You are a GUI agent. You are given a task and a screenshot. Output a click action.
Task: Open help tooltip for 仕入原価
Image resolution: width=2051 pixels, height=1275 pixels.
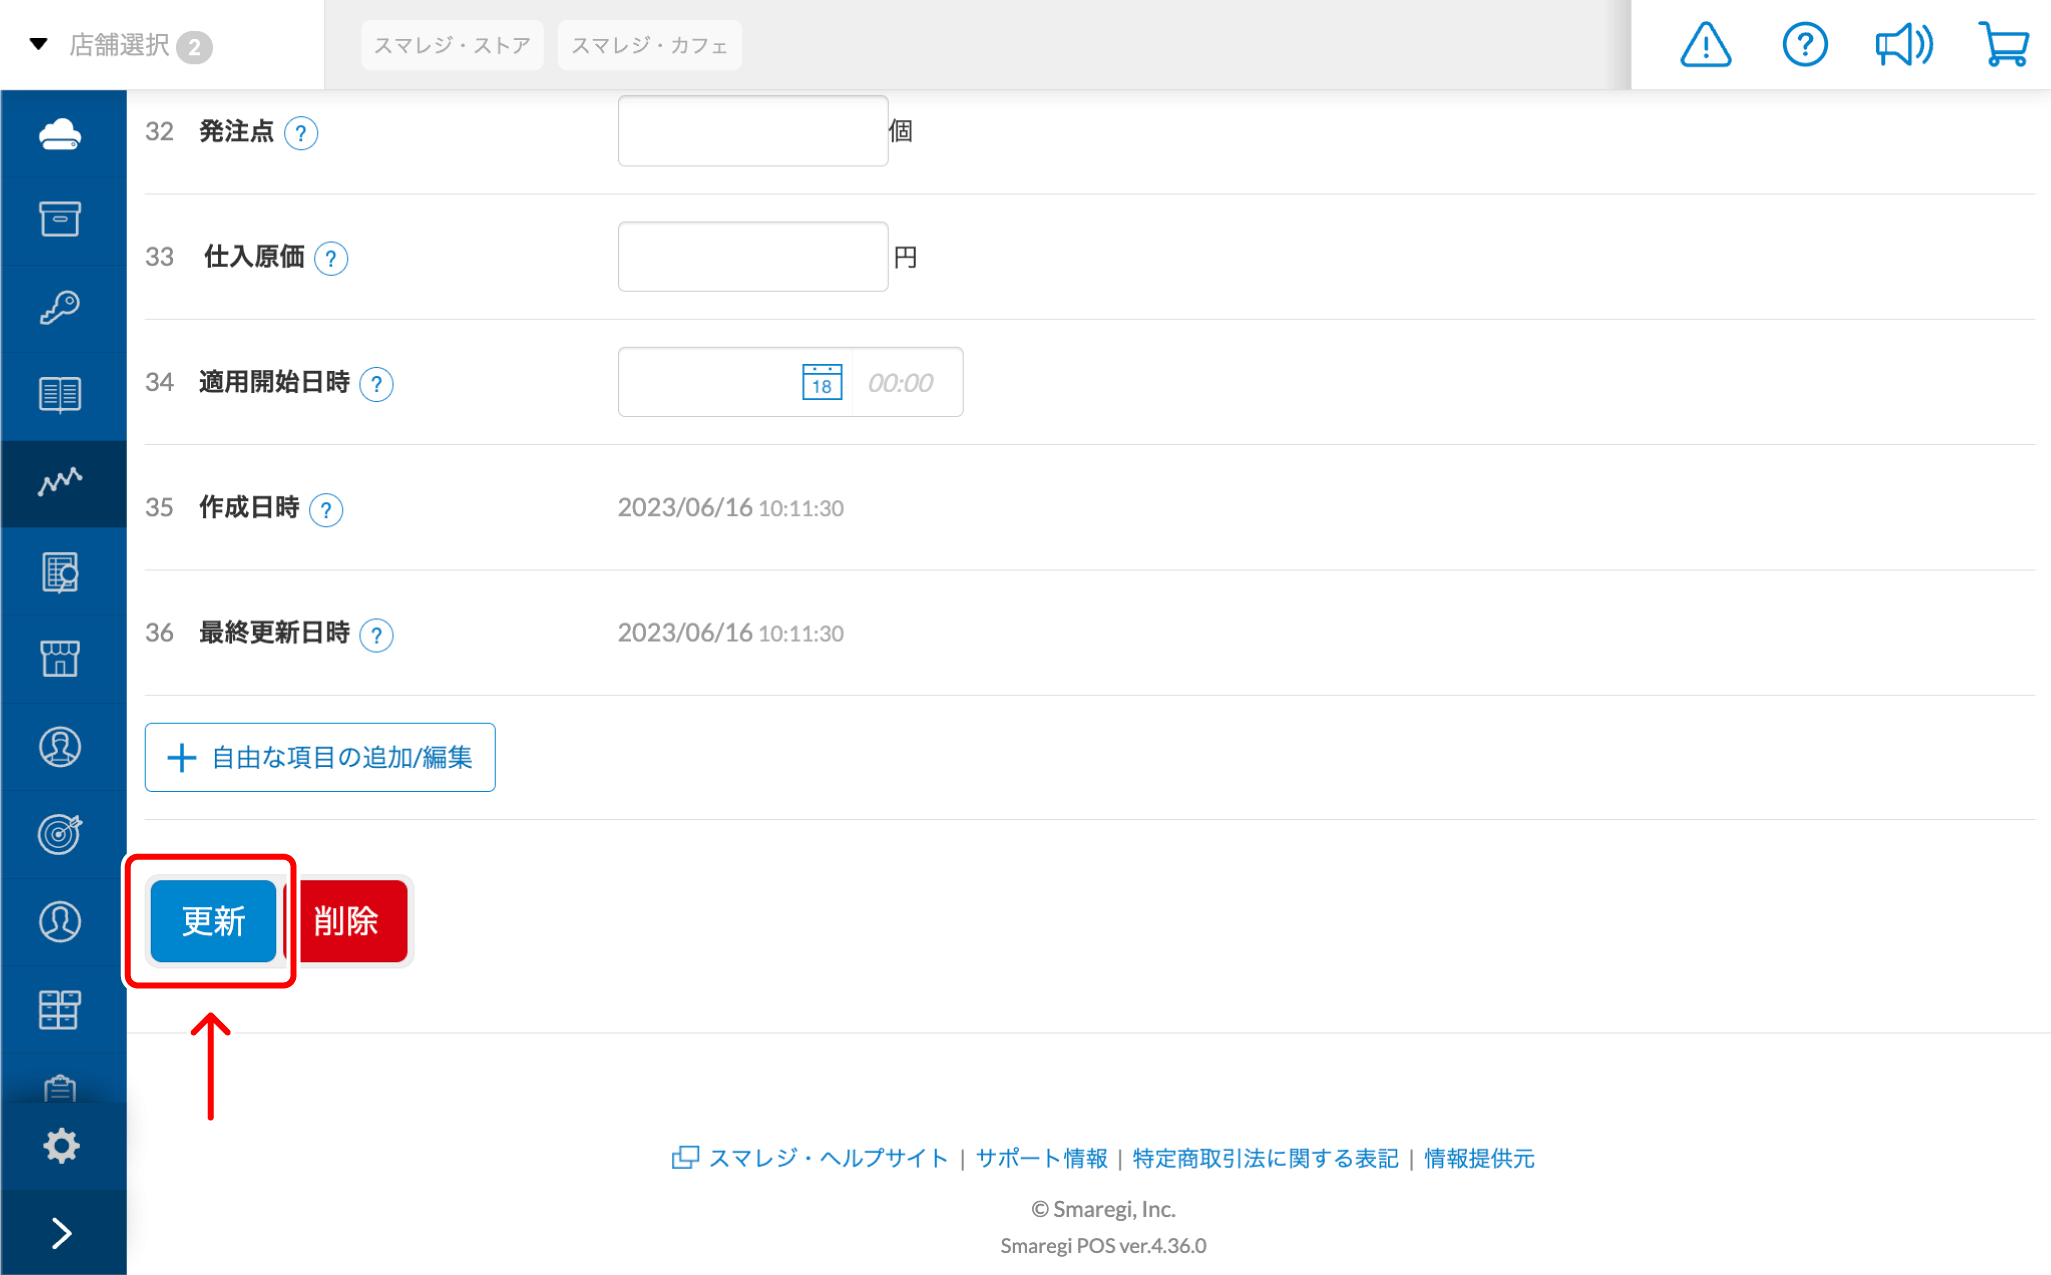point(331,259)
